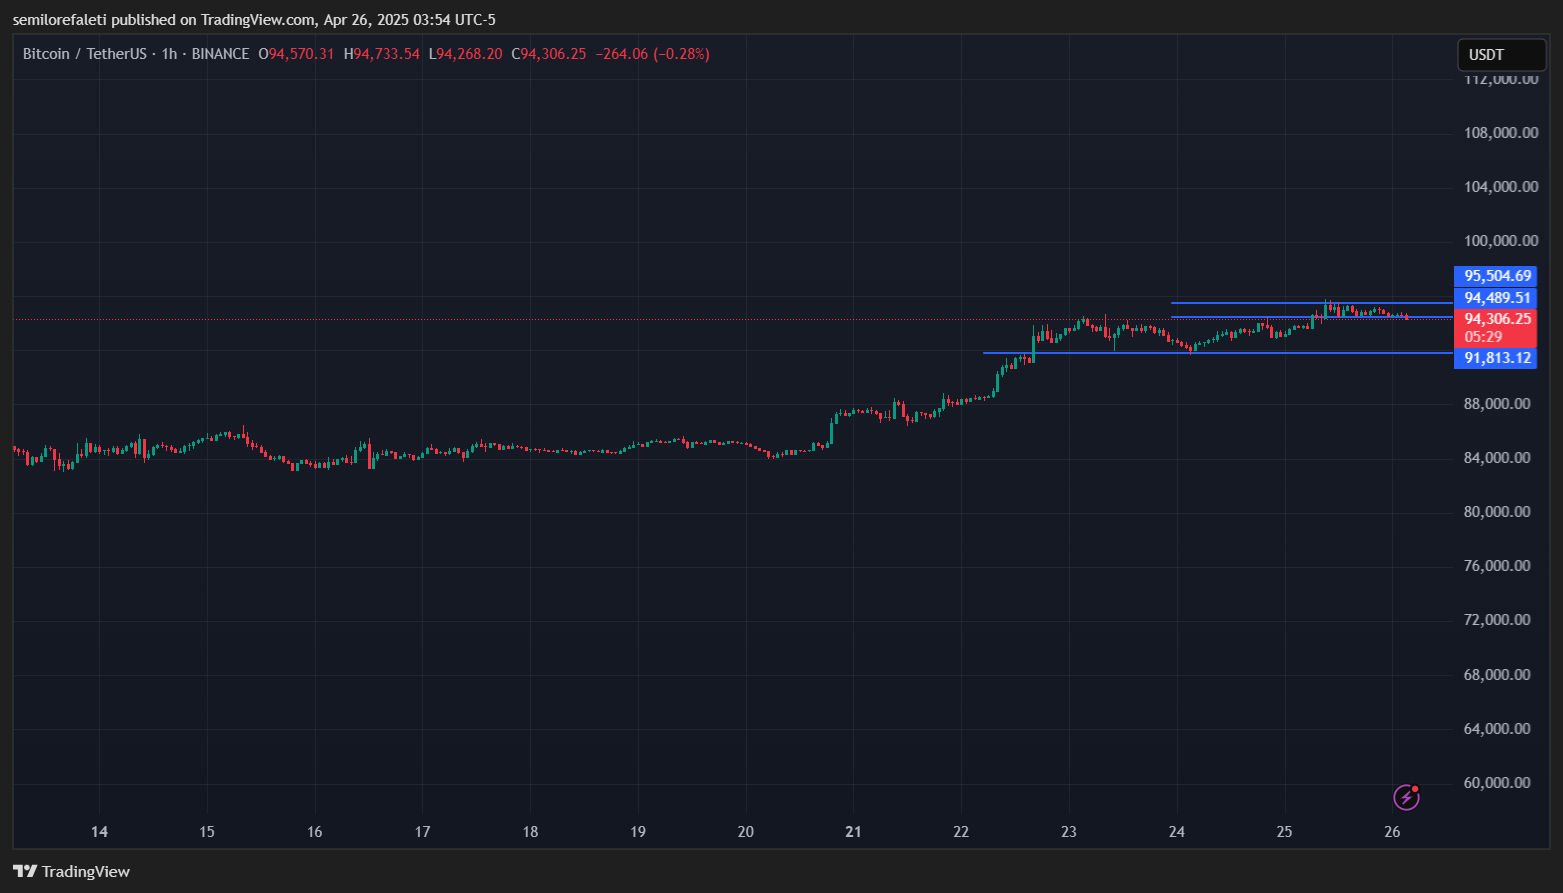
Task: Click the close price C94,306.25
Action: point(548,54)
